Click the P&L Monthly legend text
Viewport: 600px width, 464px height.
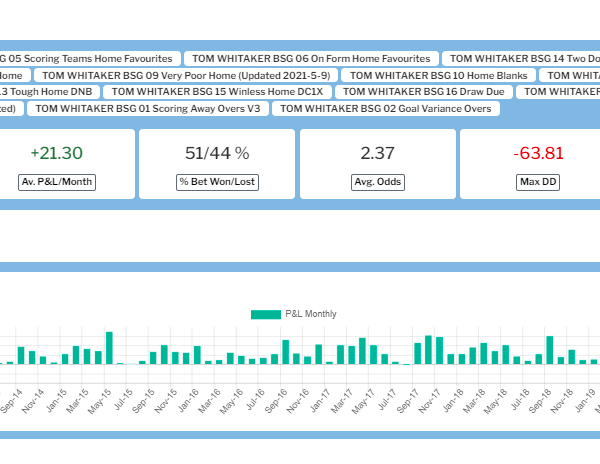(311, 314)
